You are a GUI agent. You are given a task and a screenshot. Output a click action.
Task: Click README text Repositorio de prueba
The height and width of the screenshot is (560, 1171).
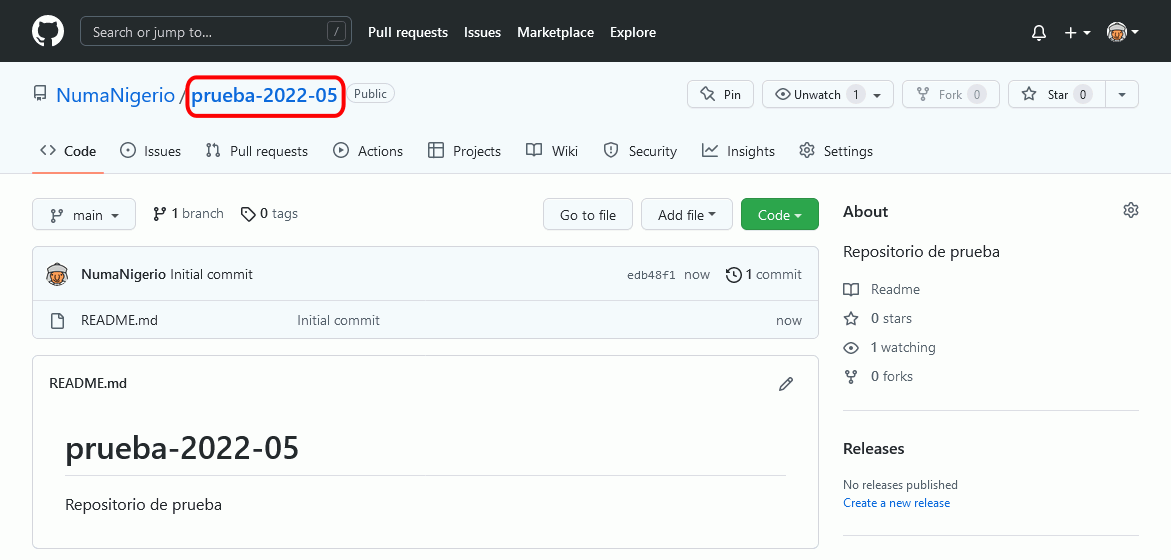[x=143, y=505]
